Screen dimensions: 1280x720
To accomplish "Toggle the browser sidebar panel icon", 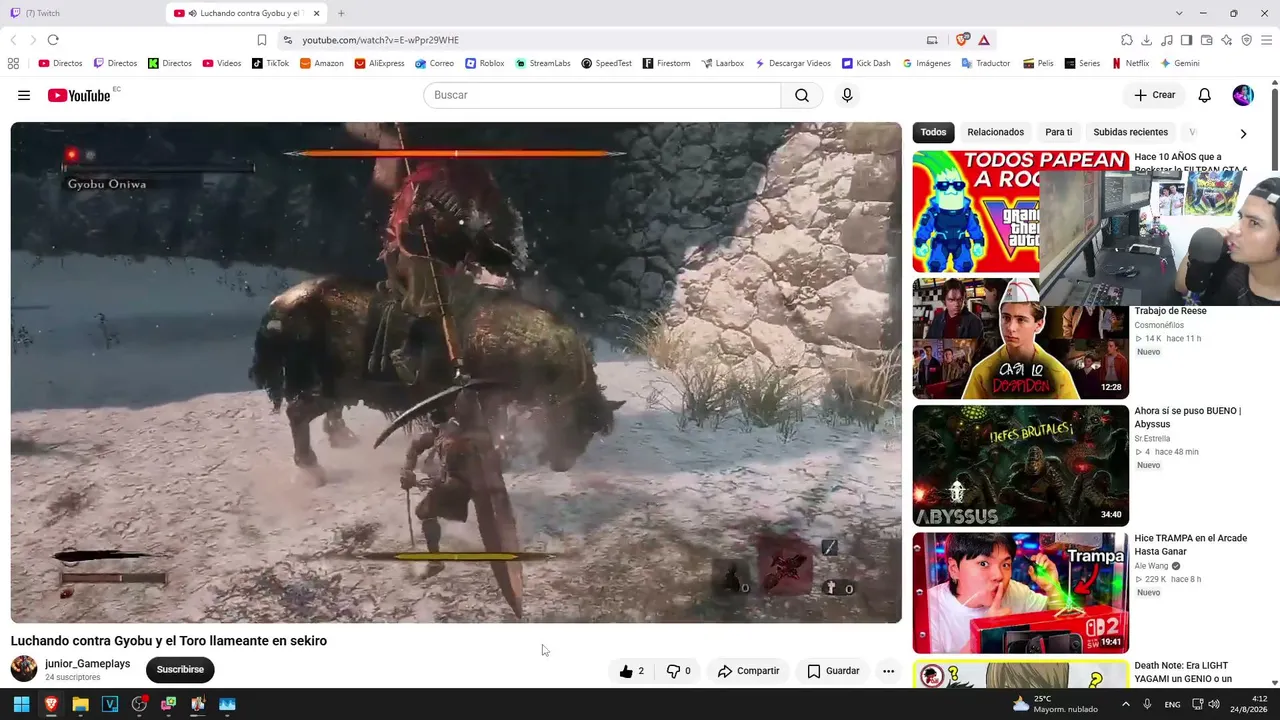I will point(1186,40).
